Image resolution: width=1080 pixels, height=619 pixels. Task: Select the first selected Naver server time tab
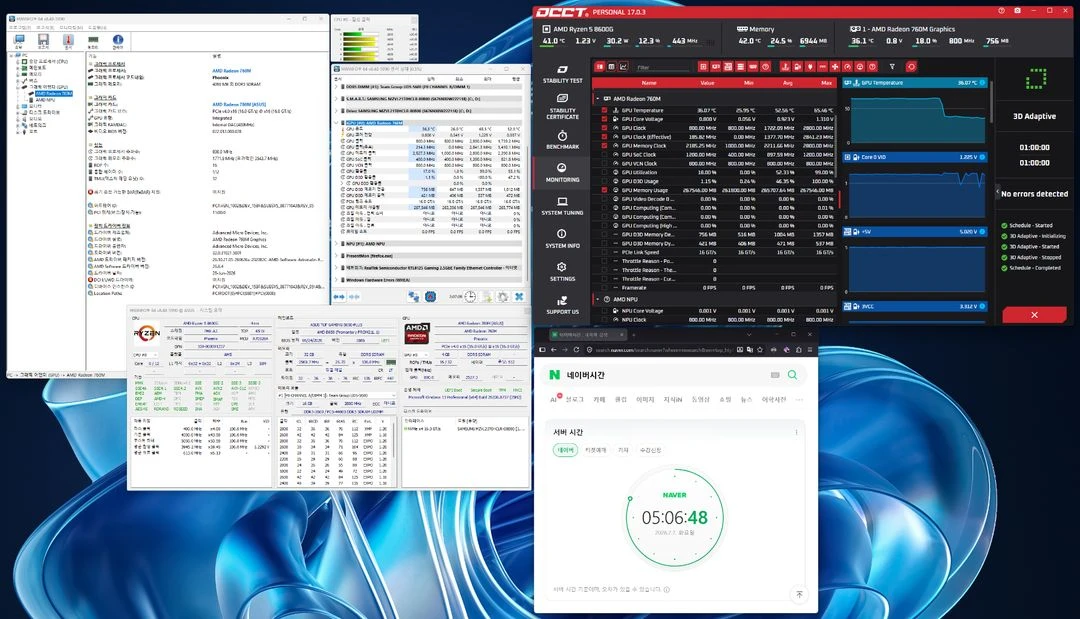click(565, 450)
